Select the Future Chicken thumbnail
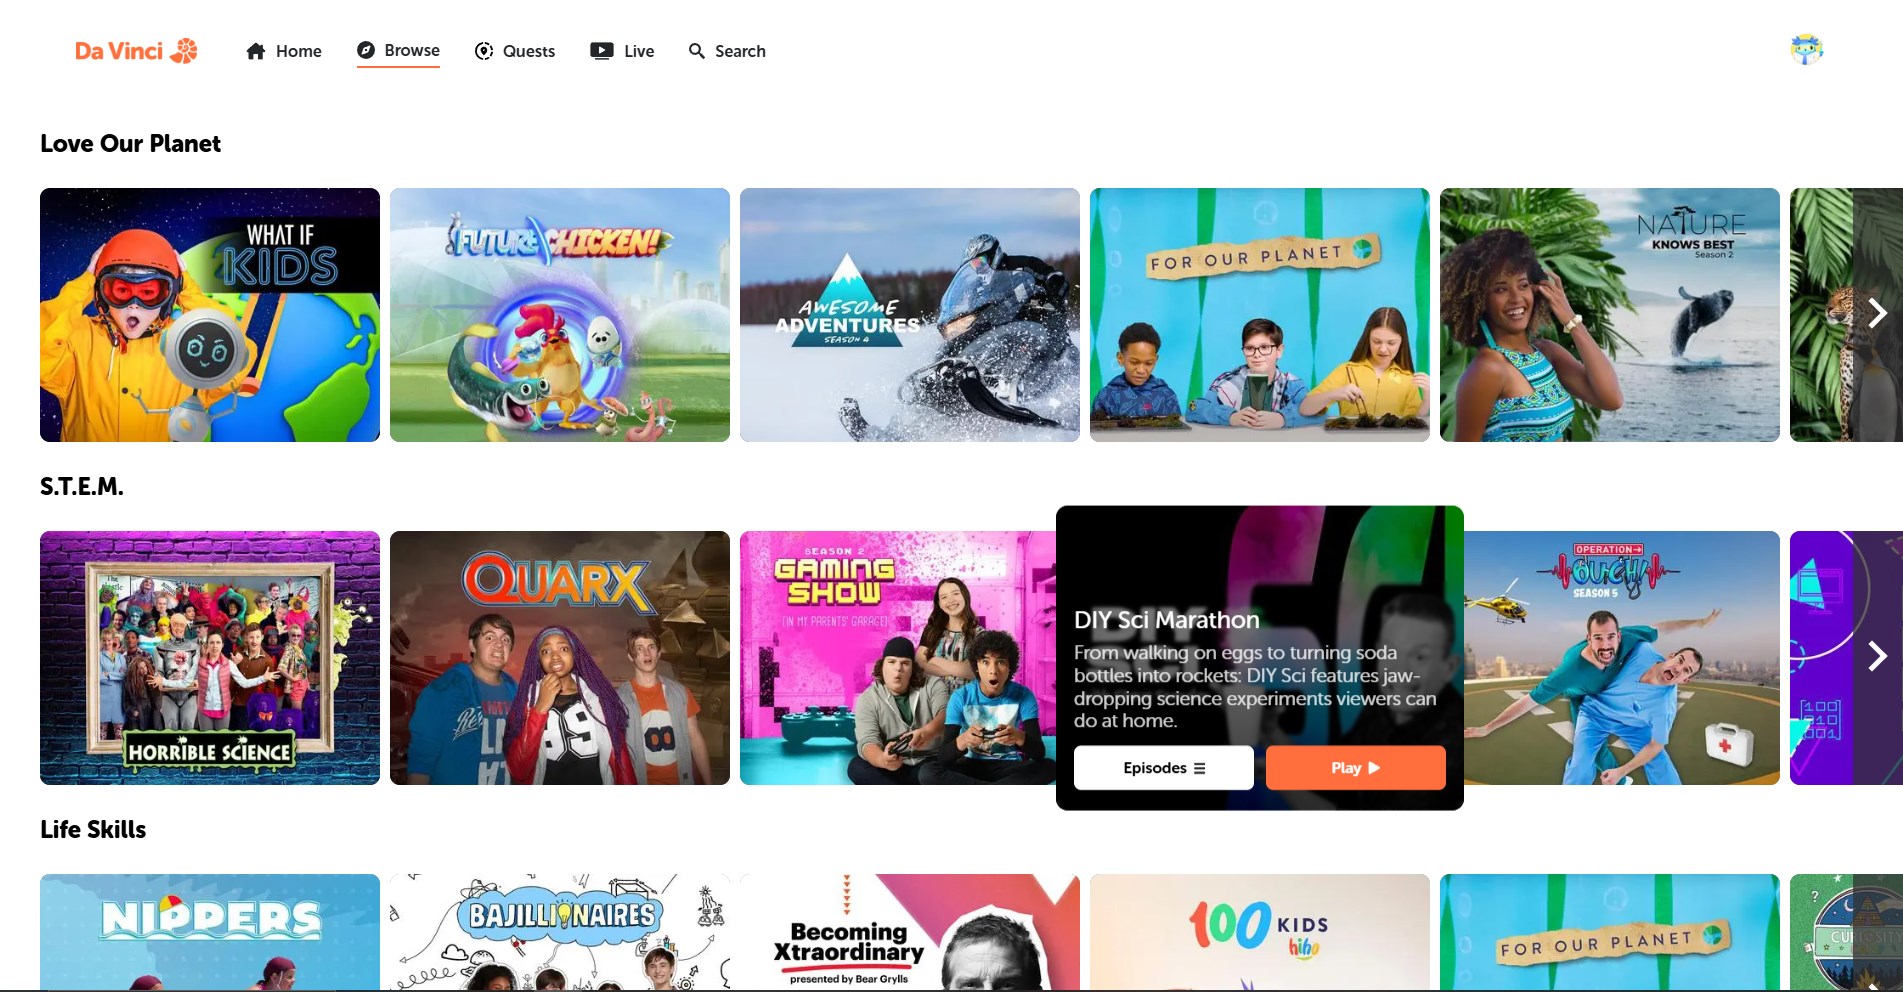This screenshot has height=992, width=1903. pyautogui.click(x=560, y=315)
